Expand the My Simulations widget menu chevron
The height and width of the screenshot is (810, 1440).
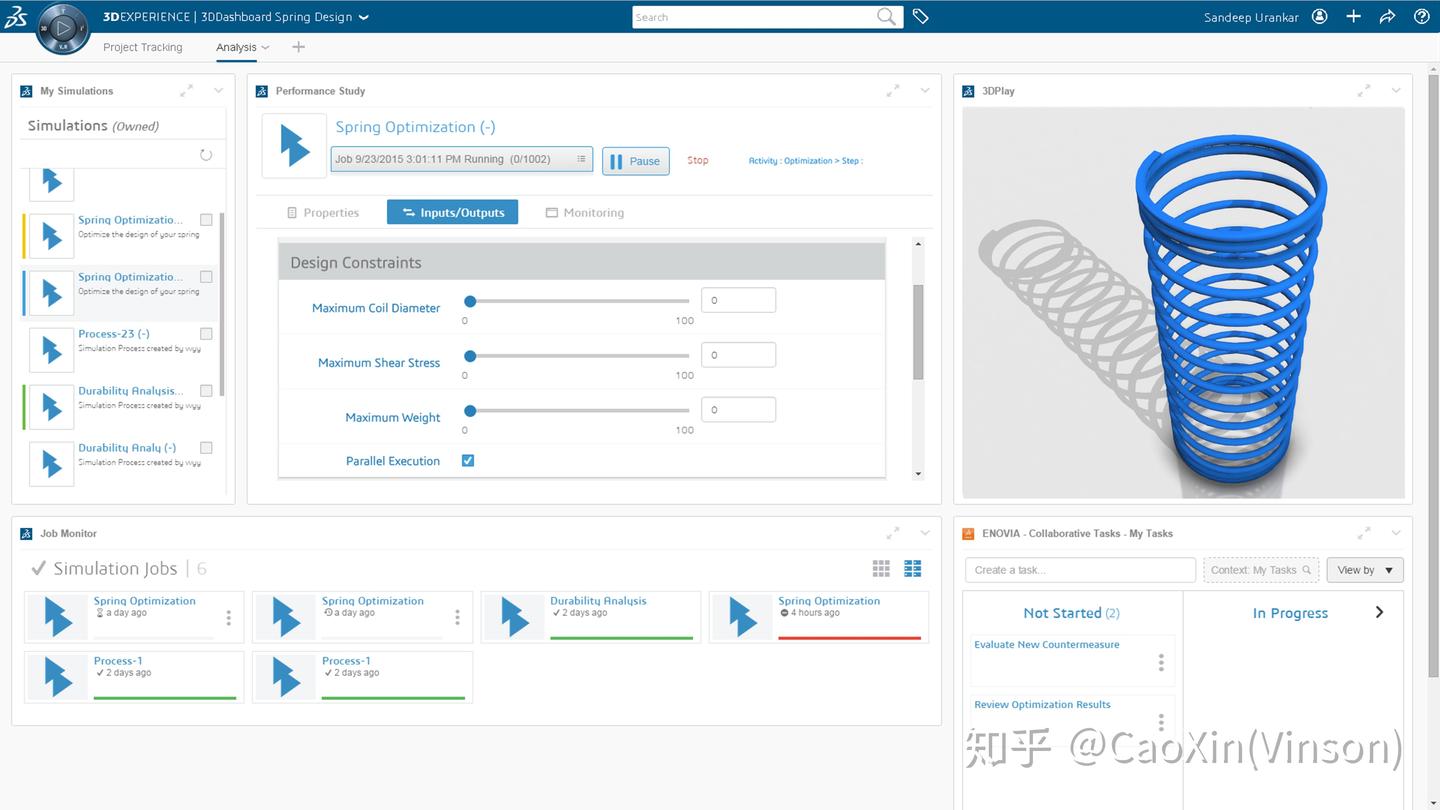[x=218, y=91]
